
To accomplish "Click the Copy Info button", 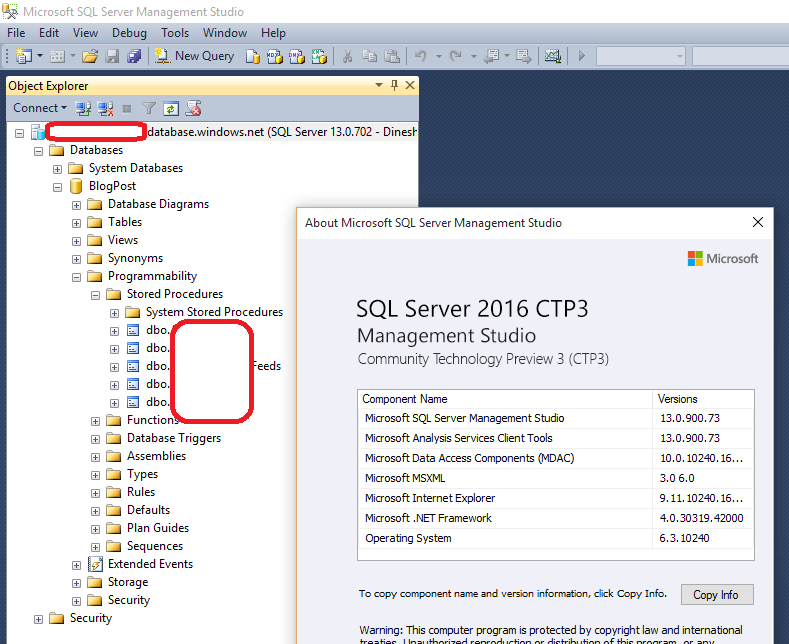I will point(717,595).
